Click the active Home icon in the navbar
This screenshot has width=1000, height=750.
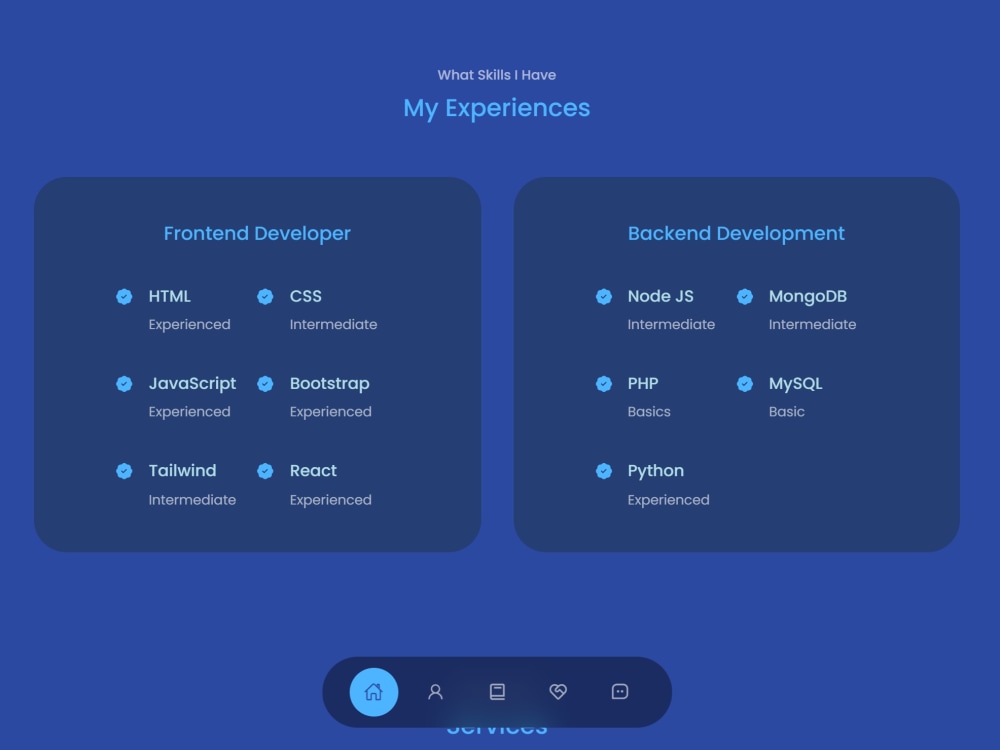(373, 691)
